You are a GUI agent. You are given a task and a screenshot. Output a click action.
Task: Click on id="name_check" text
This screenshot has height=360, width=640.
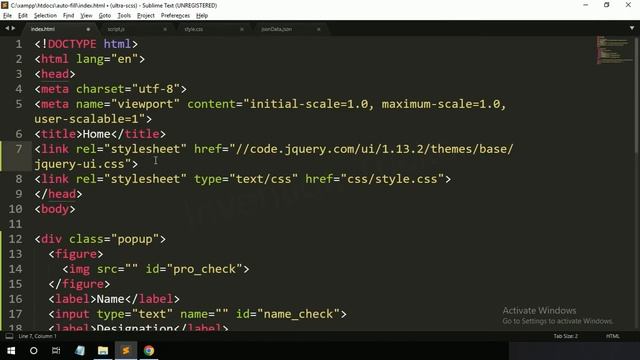click(x=288, y=314)
